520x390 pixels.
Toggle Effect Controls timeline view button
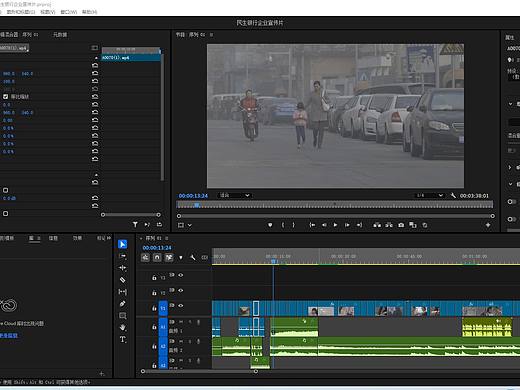point(95,48)
